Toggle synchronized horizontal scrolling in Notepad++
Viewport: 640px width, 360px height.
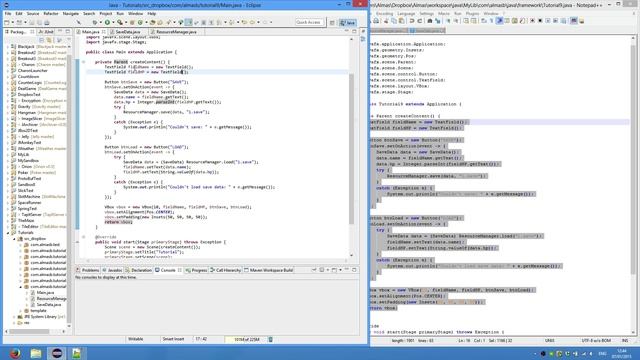pyautogui.click(x=474, y=21)
